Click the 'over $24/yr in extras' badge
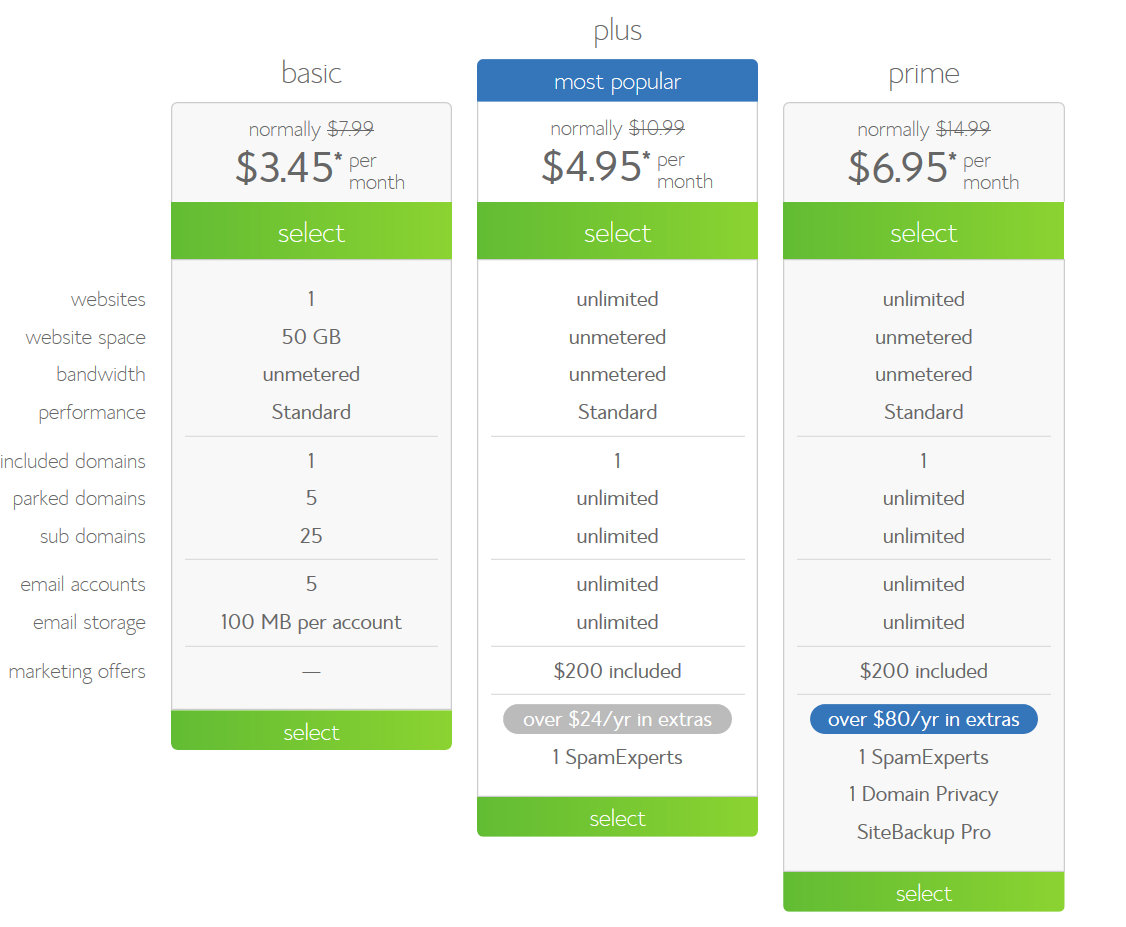The width and height of the screenshot is (1126, 927). [617, 719]
